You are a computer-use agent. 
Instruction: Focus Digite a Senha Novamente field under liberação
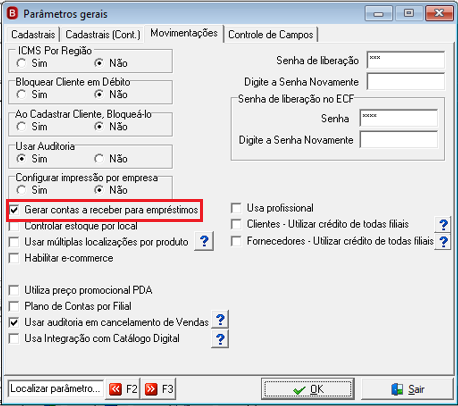[x=406, y=81]
